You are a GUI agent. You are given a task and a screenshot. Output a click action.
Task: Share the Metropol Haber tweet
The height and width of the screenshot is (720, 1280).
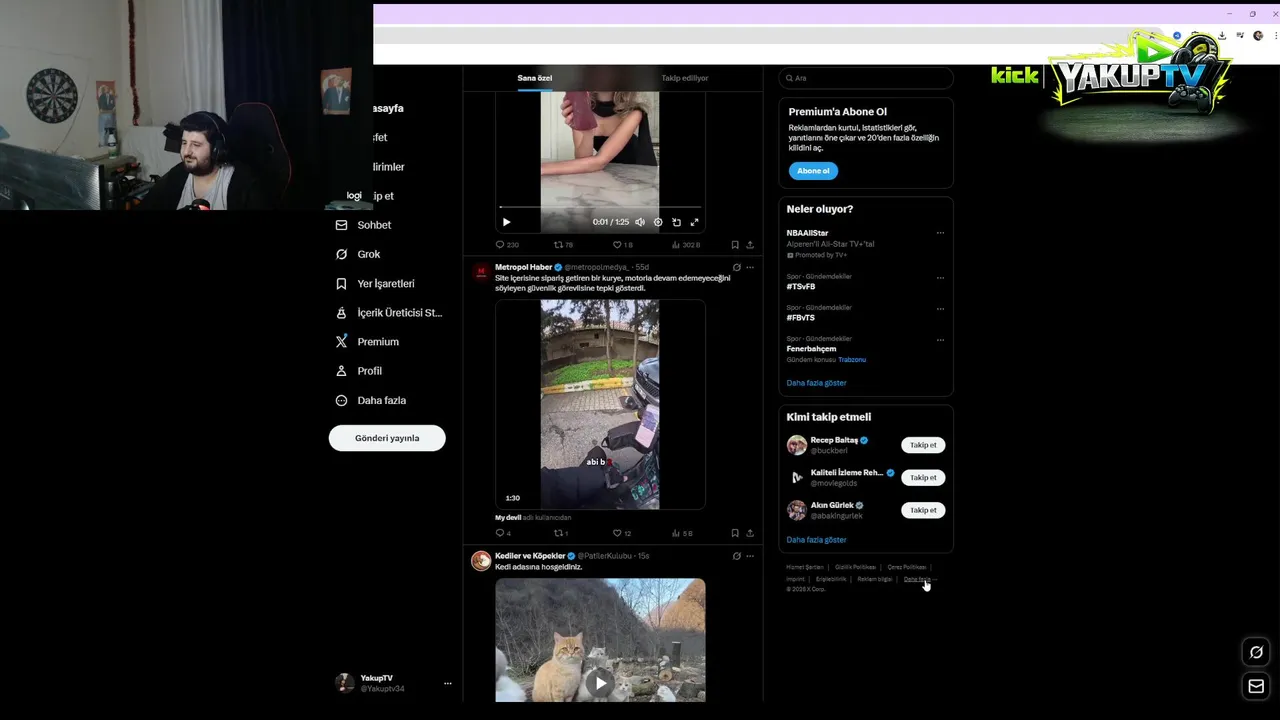point(750,533)
